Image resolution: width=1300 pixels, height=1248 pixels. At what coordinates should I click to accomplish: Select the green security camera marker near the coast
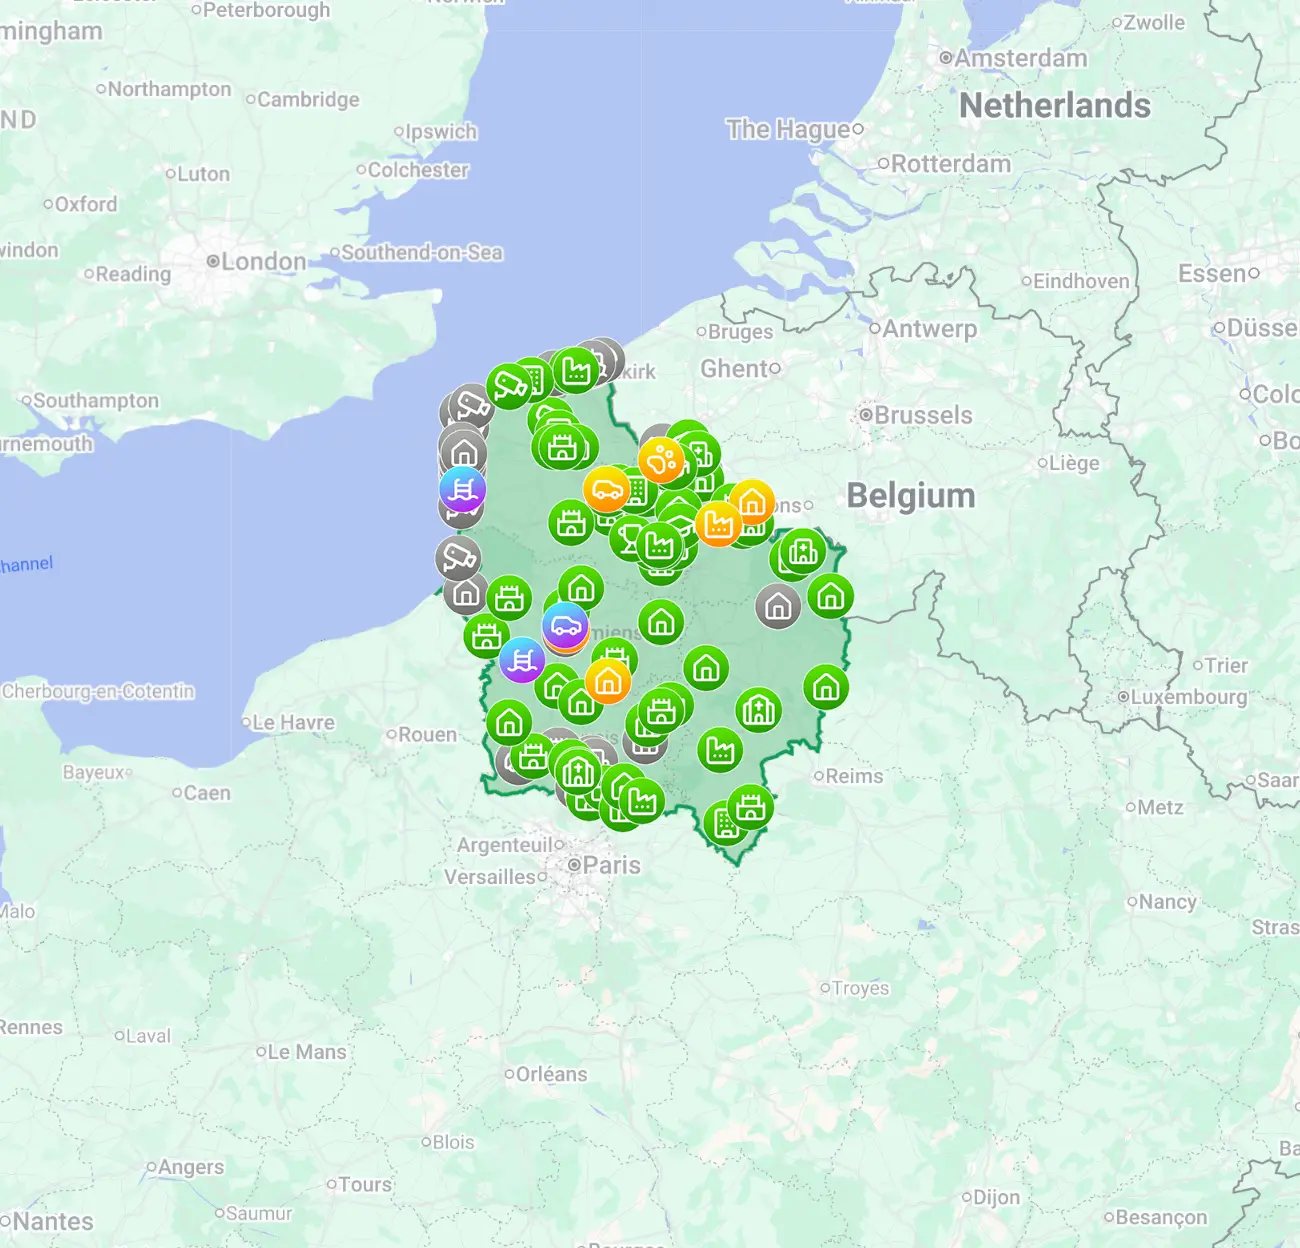click(508, 385)
